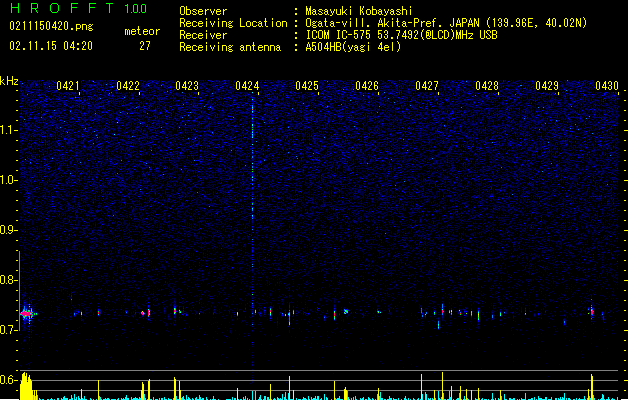Click the 1.0 kHz axis label
Viewport: 629px width, 400px height.
click(9, 180)
